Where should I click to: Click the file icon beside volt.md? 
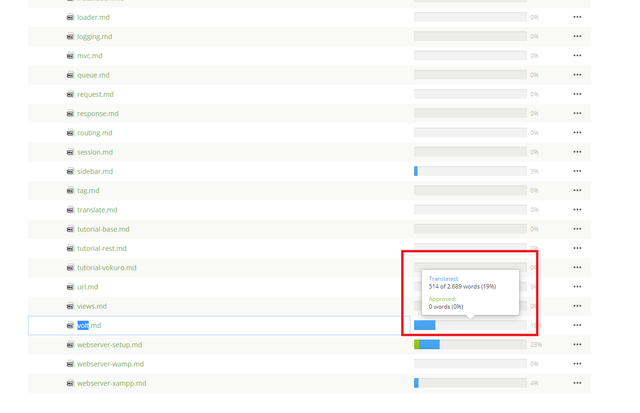pos(70,325)
